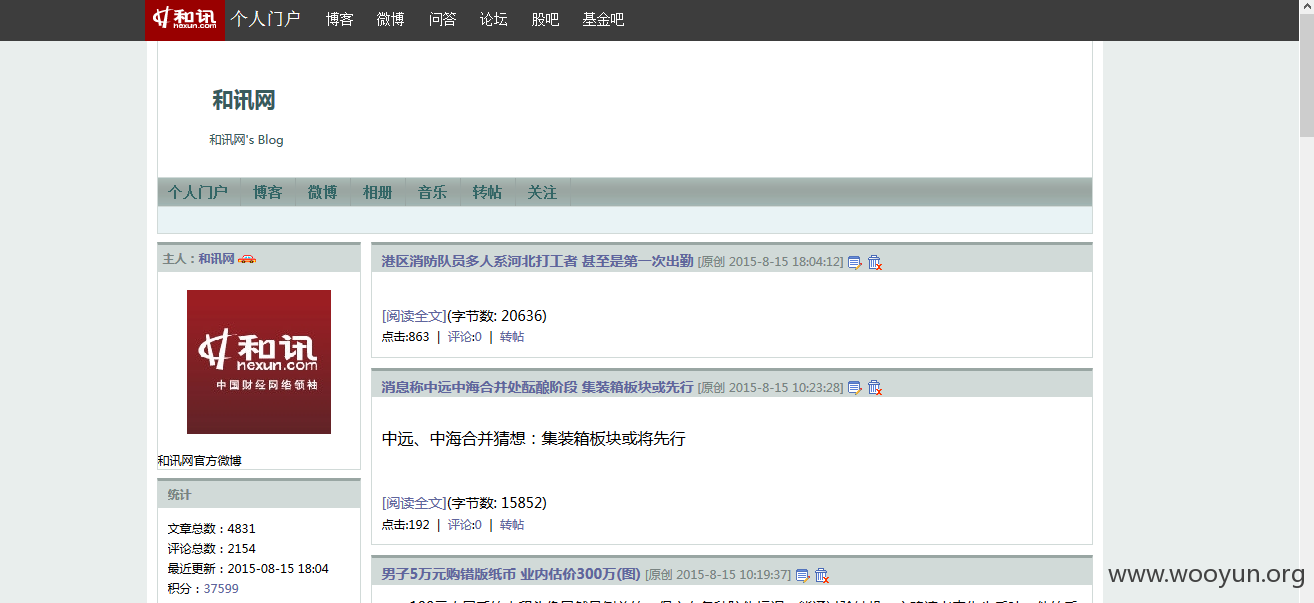Read full text of the 15852-byte post
This screenshot has width=1314, height=603.
(414, 503)
